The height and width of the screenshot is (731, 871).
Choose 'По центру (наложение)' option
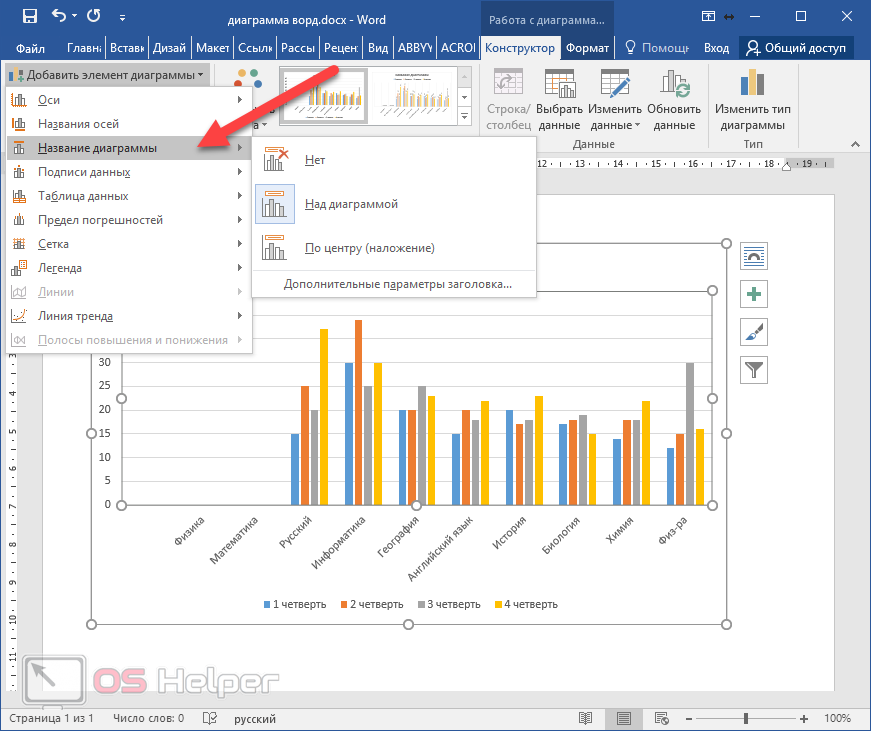(369, 247)
